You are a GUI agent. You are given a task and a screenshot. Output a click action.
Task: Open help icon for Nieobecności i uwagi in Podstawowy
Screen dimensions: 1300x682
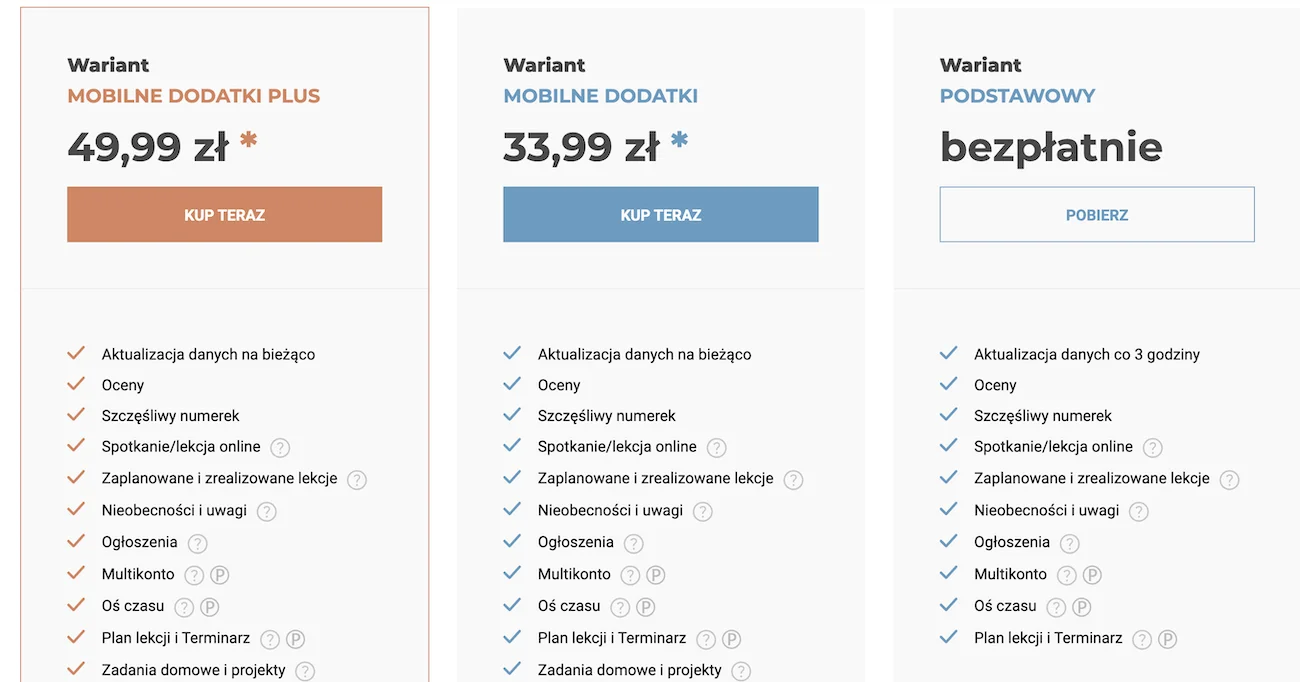(1139, 511)
